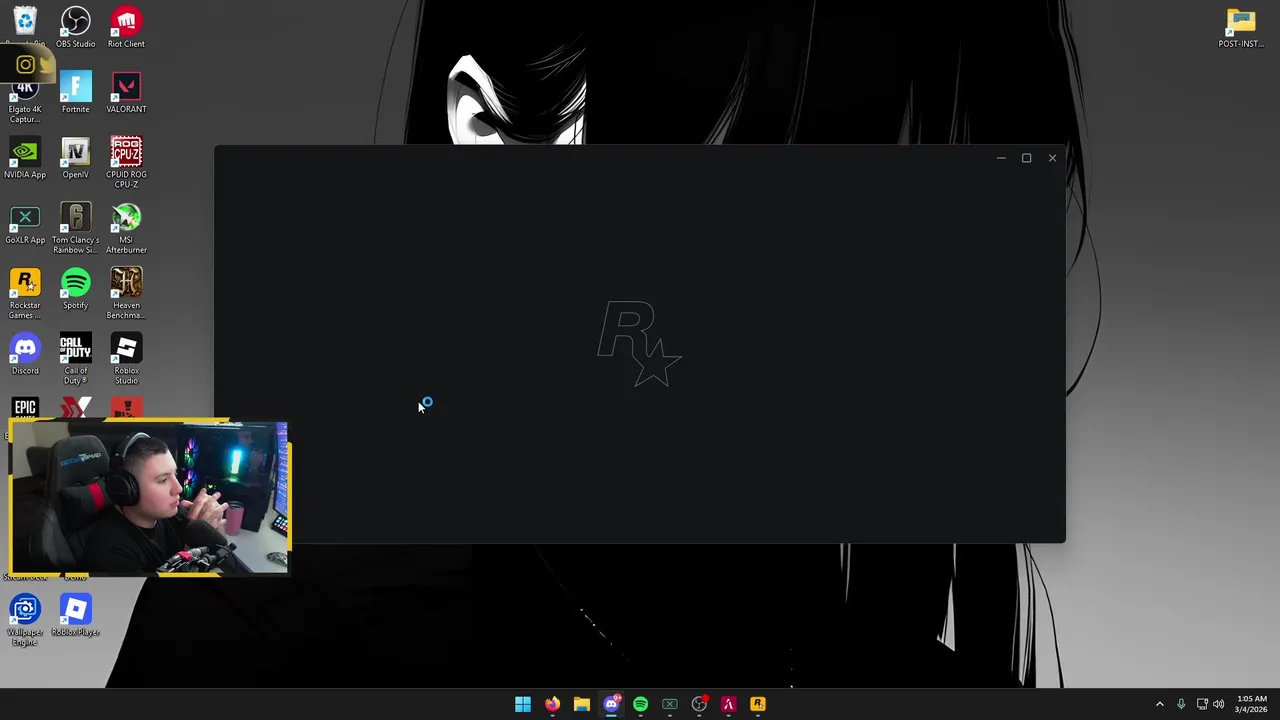Open the volume control in system tray
This screenshot has height=720, width=1280.
[1218, 704]
